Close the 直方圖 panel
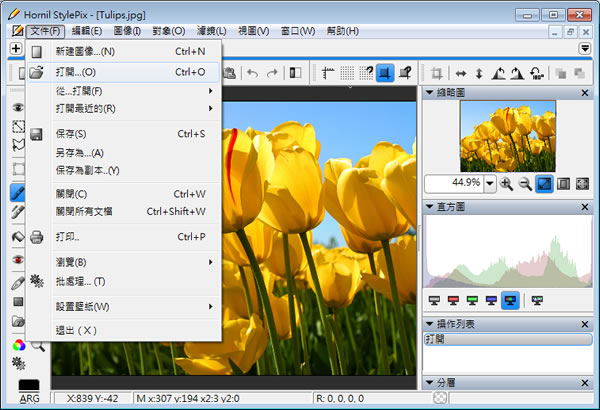This screenshot has width=600, height=410. pos(585,207)
